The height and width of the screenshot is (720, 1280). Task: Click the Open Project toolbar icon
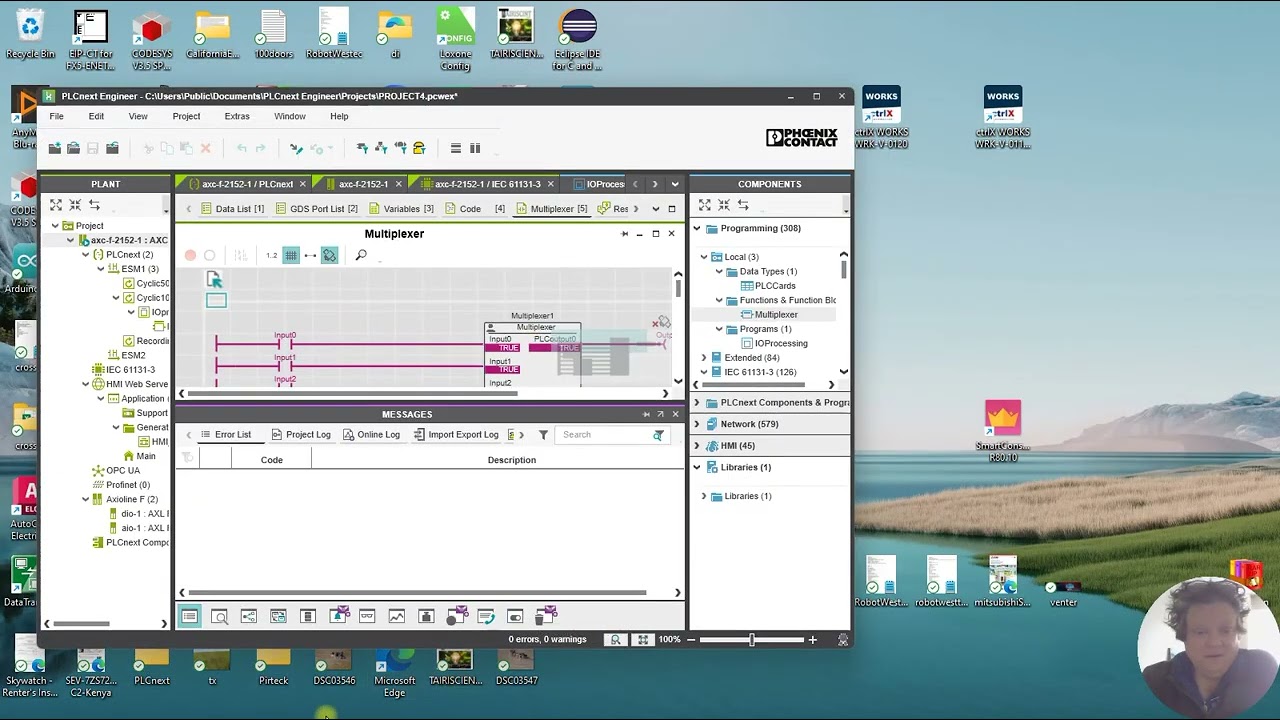tap(73, 148)
